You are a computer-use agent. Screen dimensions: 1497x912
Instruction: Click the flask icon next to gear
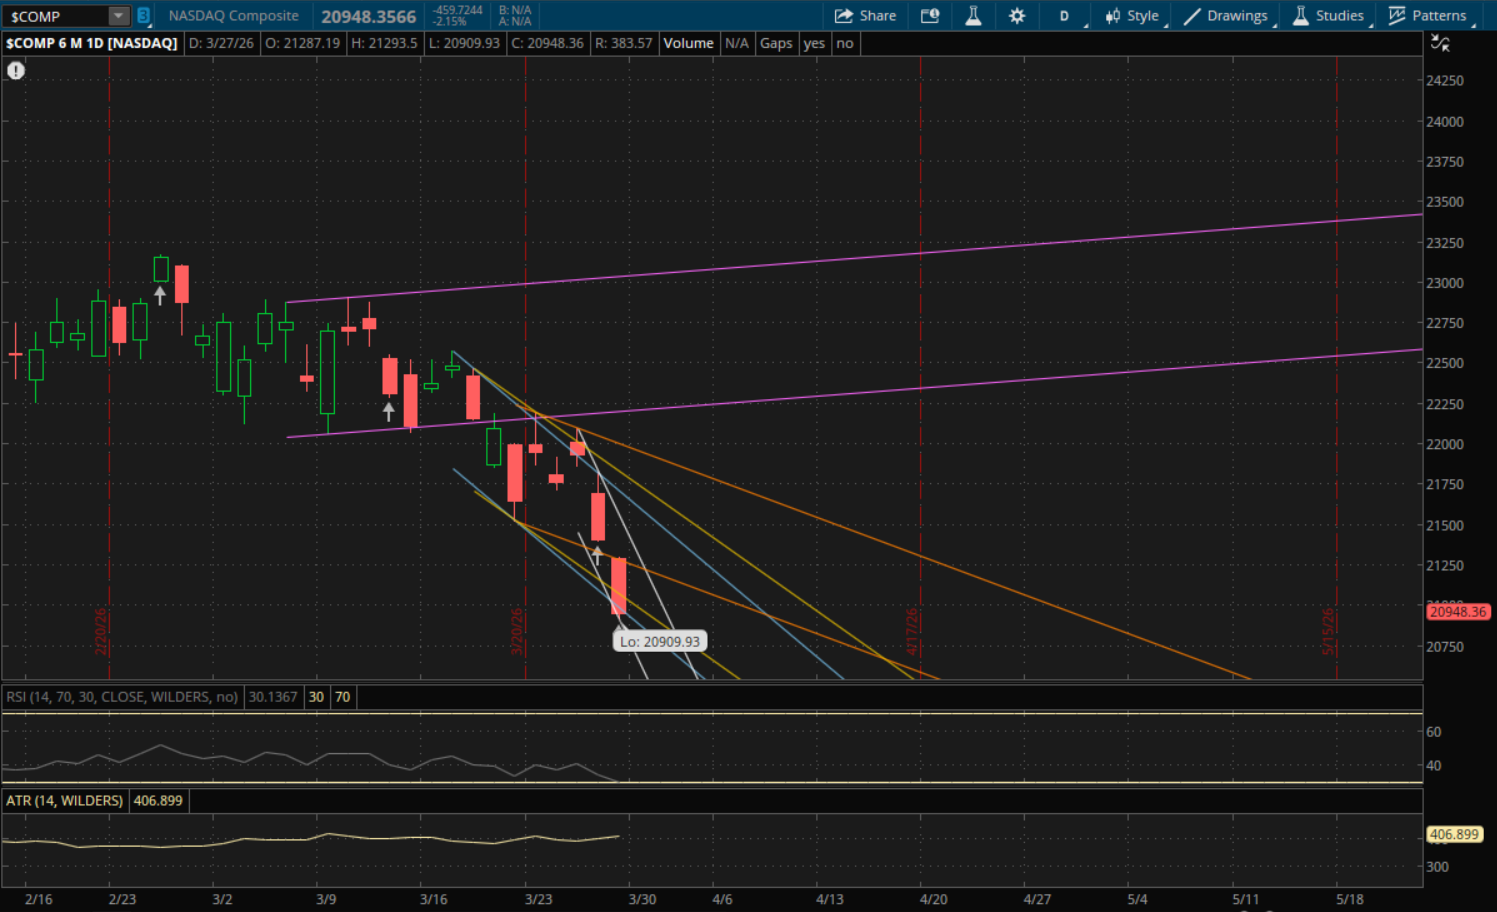click(973, 16)
